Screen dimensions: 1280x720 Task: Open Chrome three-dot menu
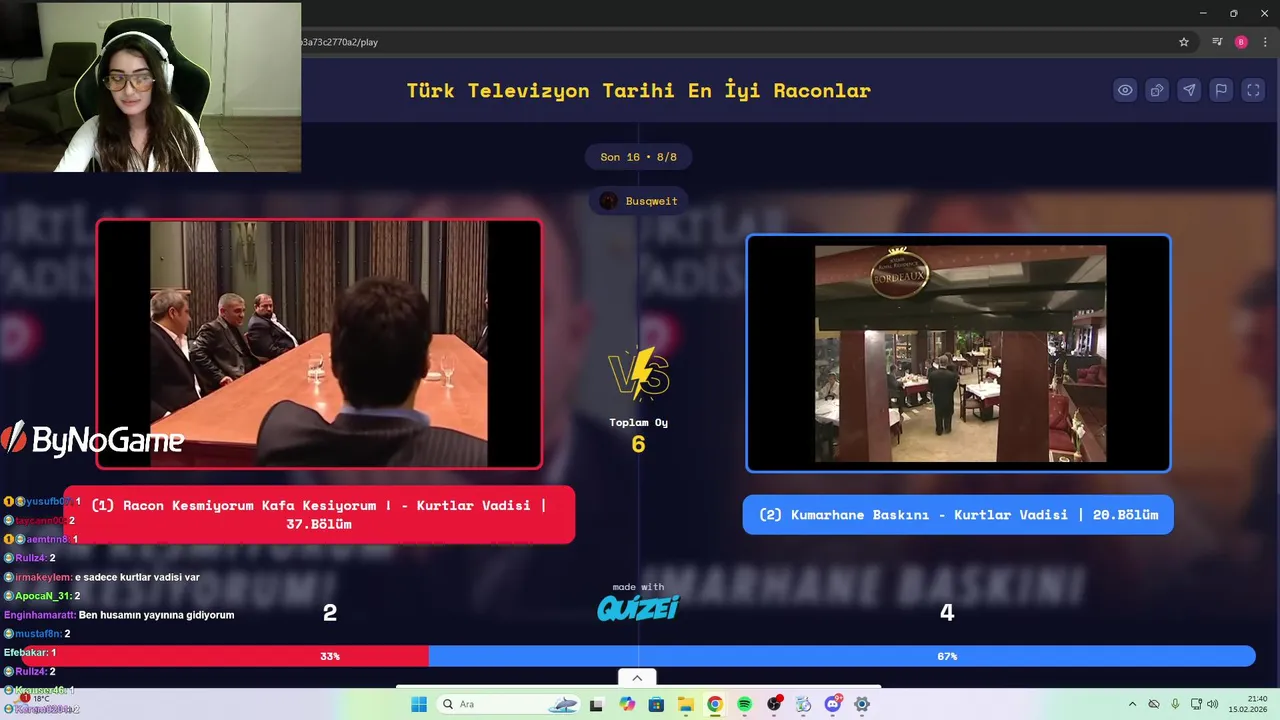1265,42
